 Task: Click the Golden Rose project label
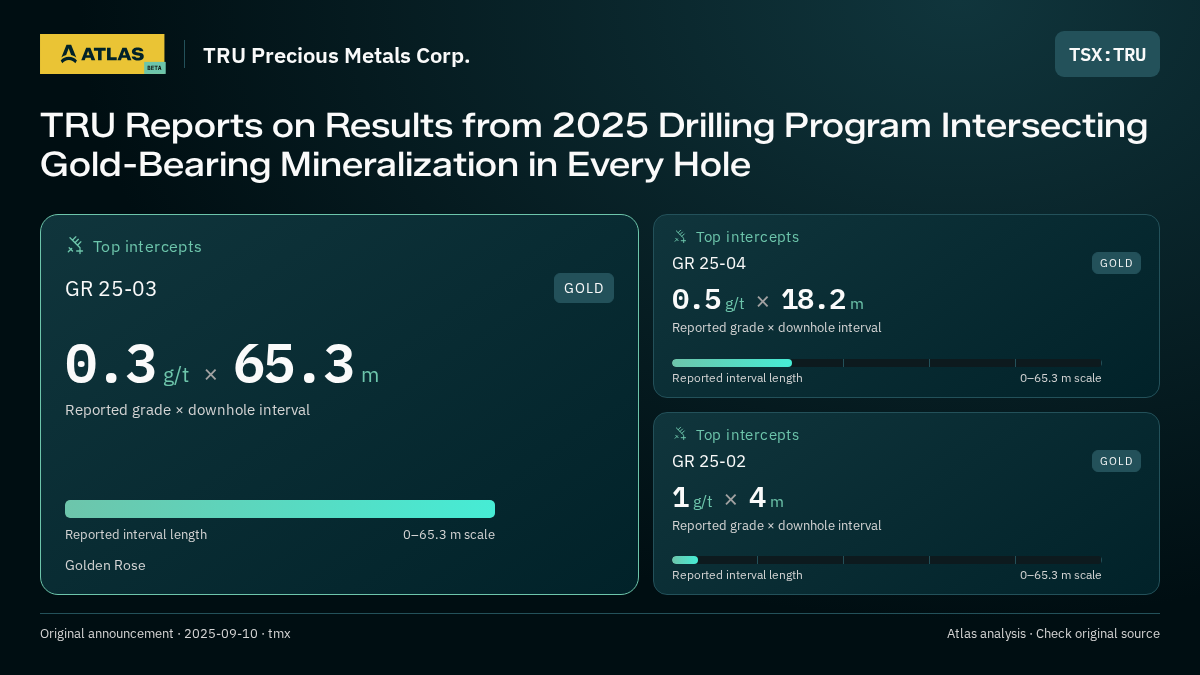pos(105,565)
